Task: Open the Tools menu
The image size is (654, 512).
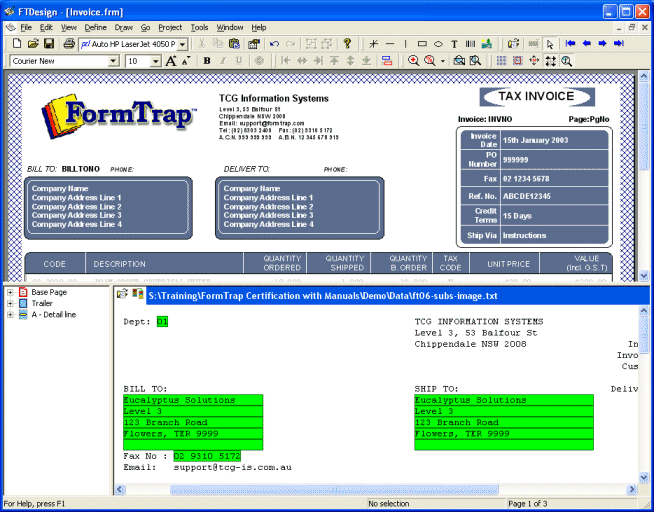Action: (x=199, y=28)
